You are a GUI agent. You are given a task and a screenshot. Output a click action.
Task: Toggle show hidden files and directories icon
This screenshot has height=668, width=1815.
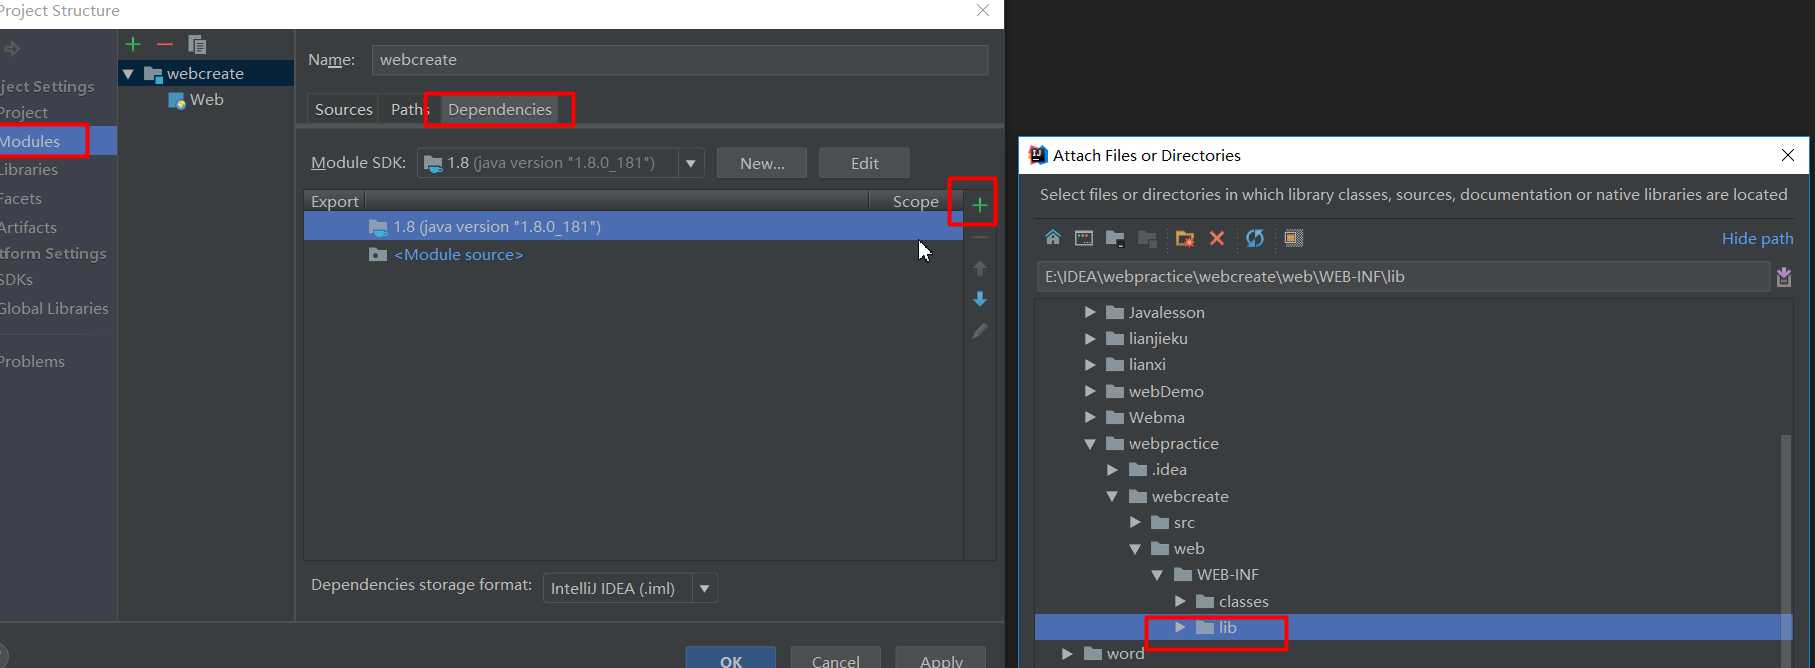click(1293, 238)
